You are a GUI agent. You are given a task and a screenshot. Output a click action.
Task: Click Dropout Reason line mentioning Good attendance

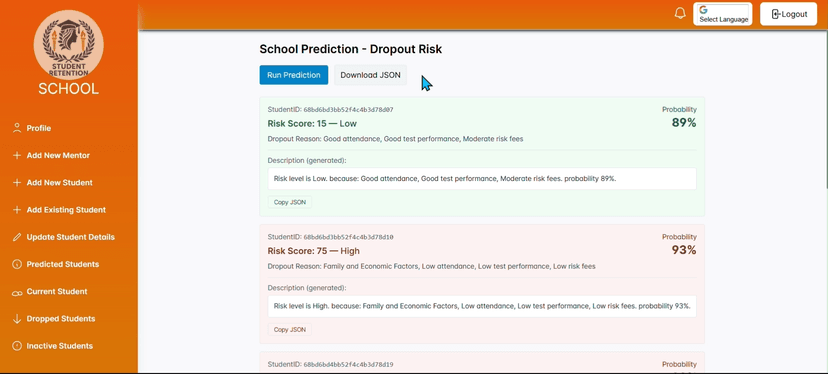[395, 139]
